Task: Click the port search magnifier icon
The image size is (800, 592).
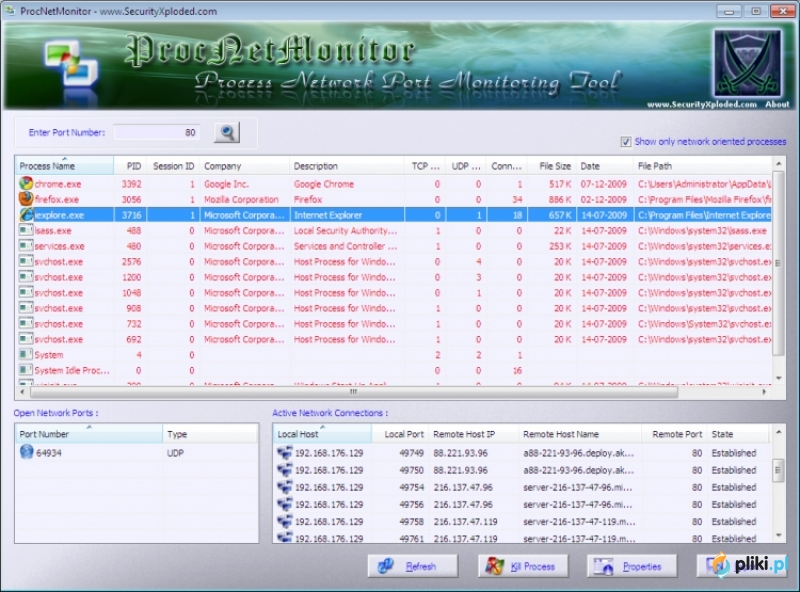Action: 227,133
